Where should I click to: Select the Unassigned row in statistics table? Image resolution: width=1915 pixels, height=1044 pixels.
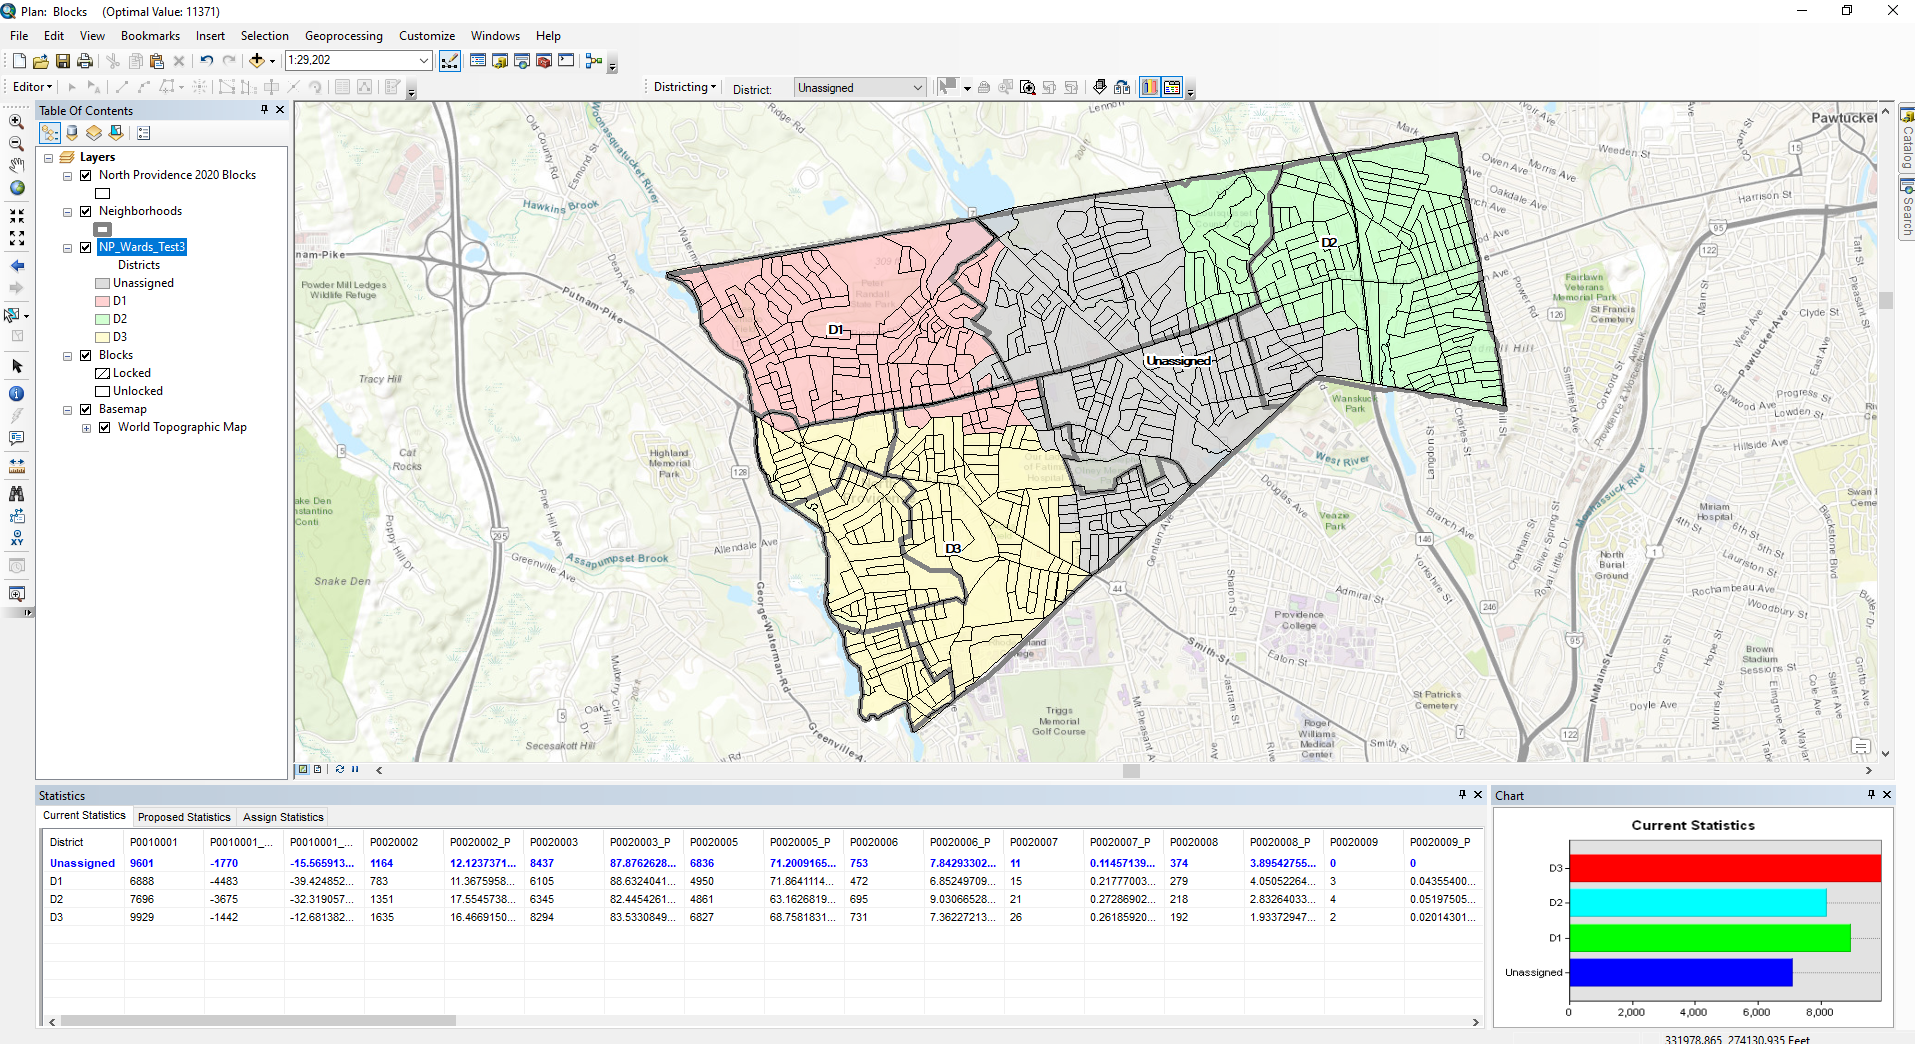point(762,863)
